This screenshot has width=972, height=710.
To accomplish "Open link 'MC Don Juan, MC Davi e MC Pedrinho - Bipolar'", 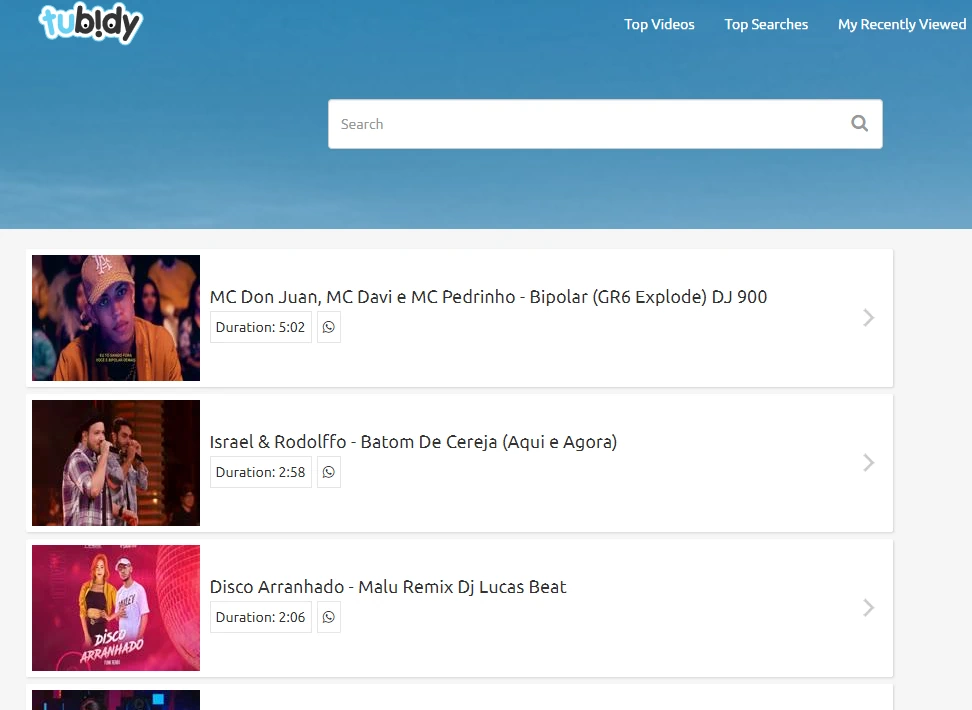I will [488, 297].
